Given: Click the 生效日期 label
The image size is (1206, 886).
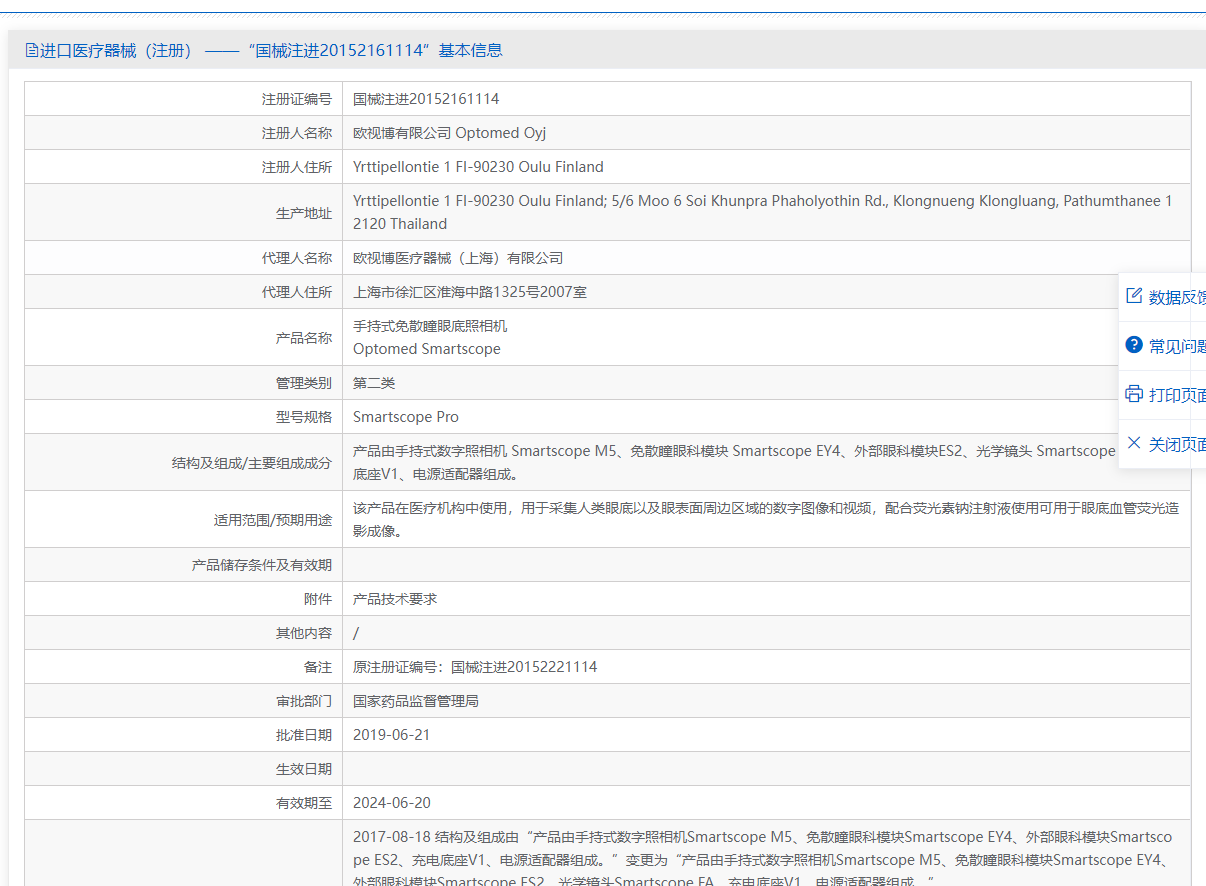Looking at the screenshot, I should (x=304, y=769).
